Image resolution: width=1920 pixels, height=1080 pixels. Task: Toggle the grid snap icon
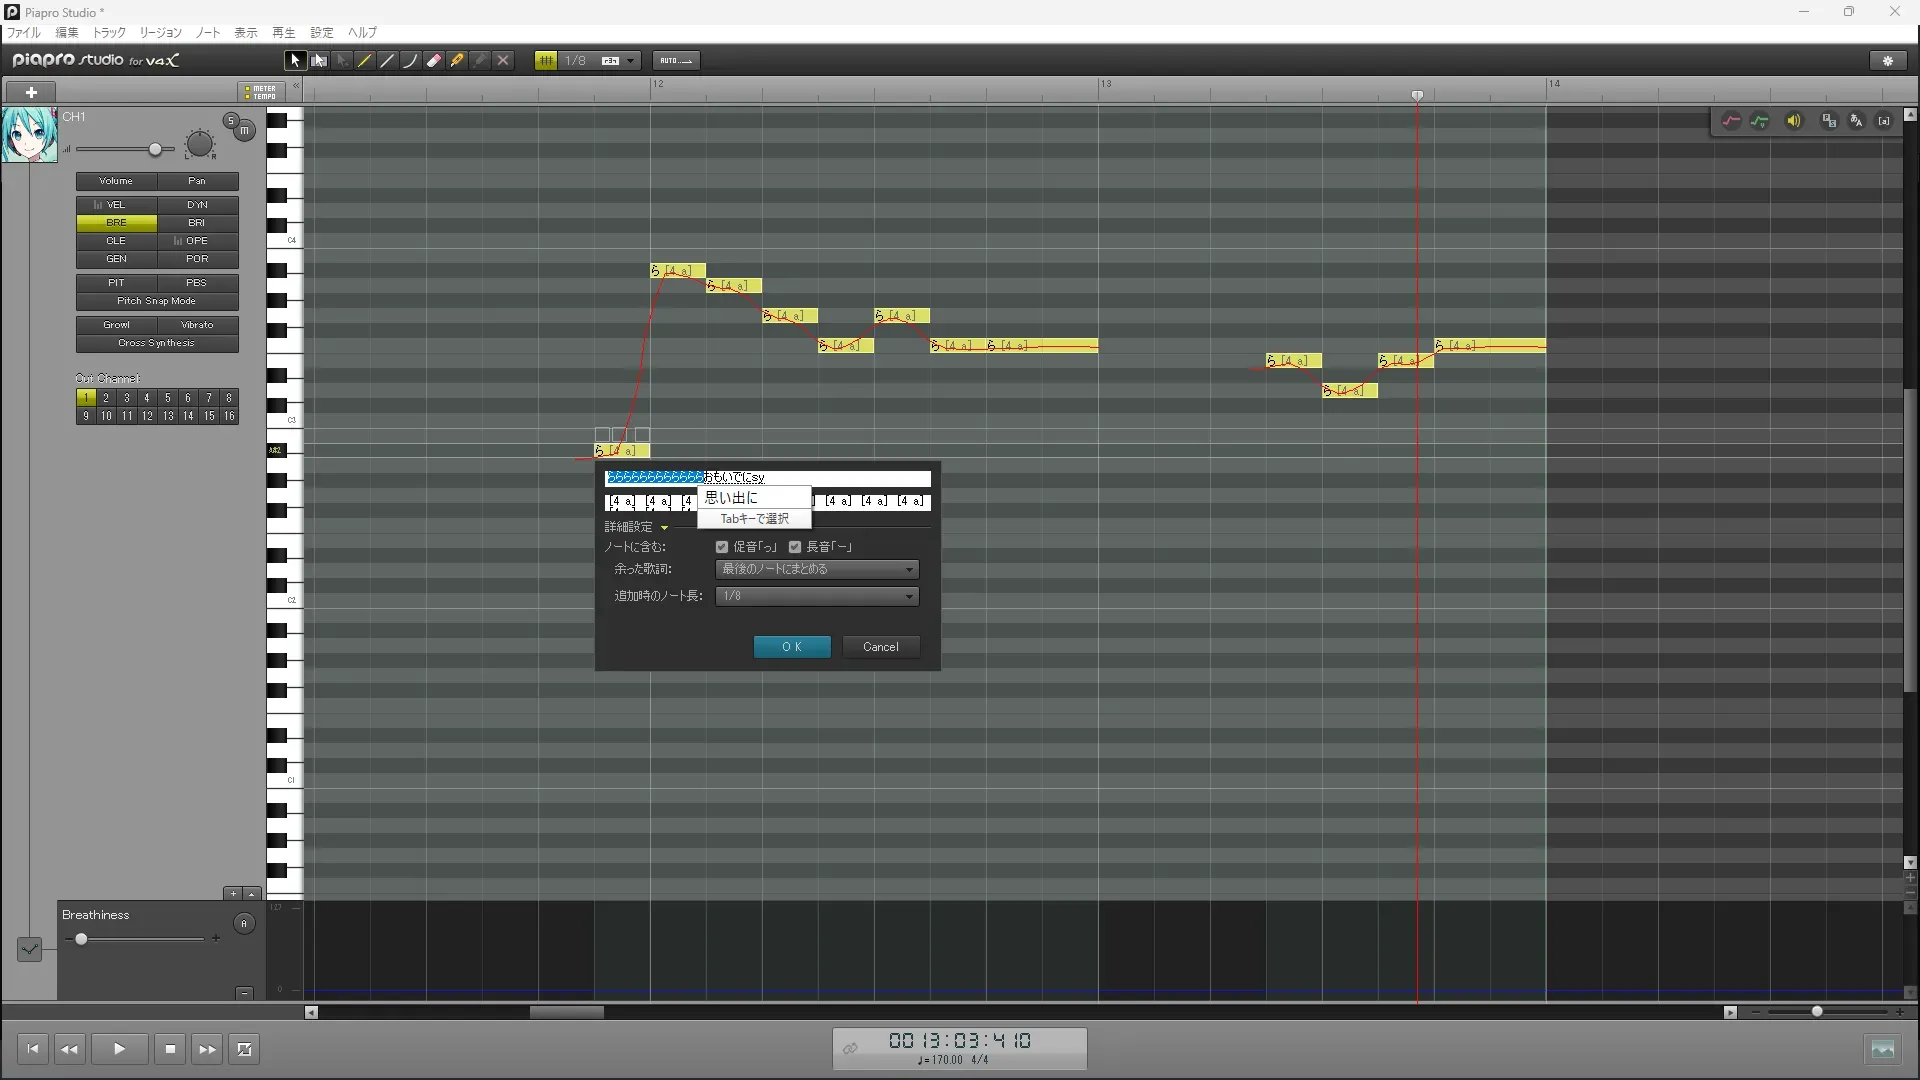click(x=546, y=61)
